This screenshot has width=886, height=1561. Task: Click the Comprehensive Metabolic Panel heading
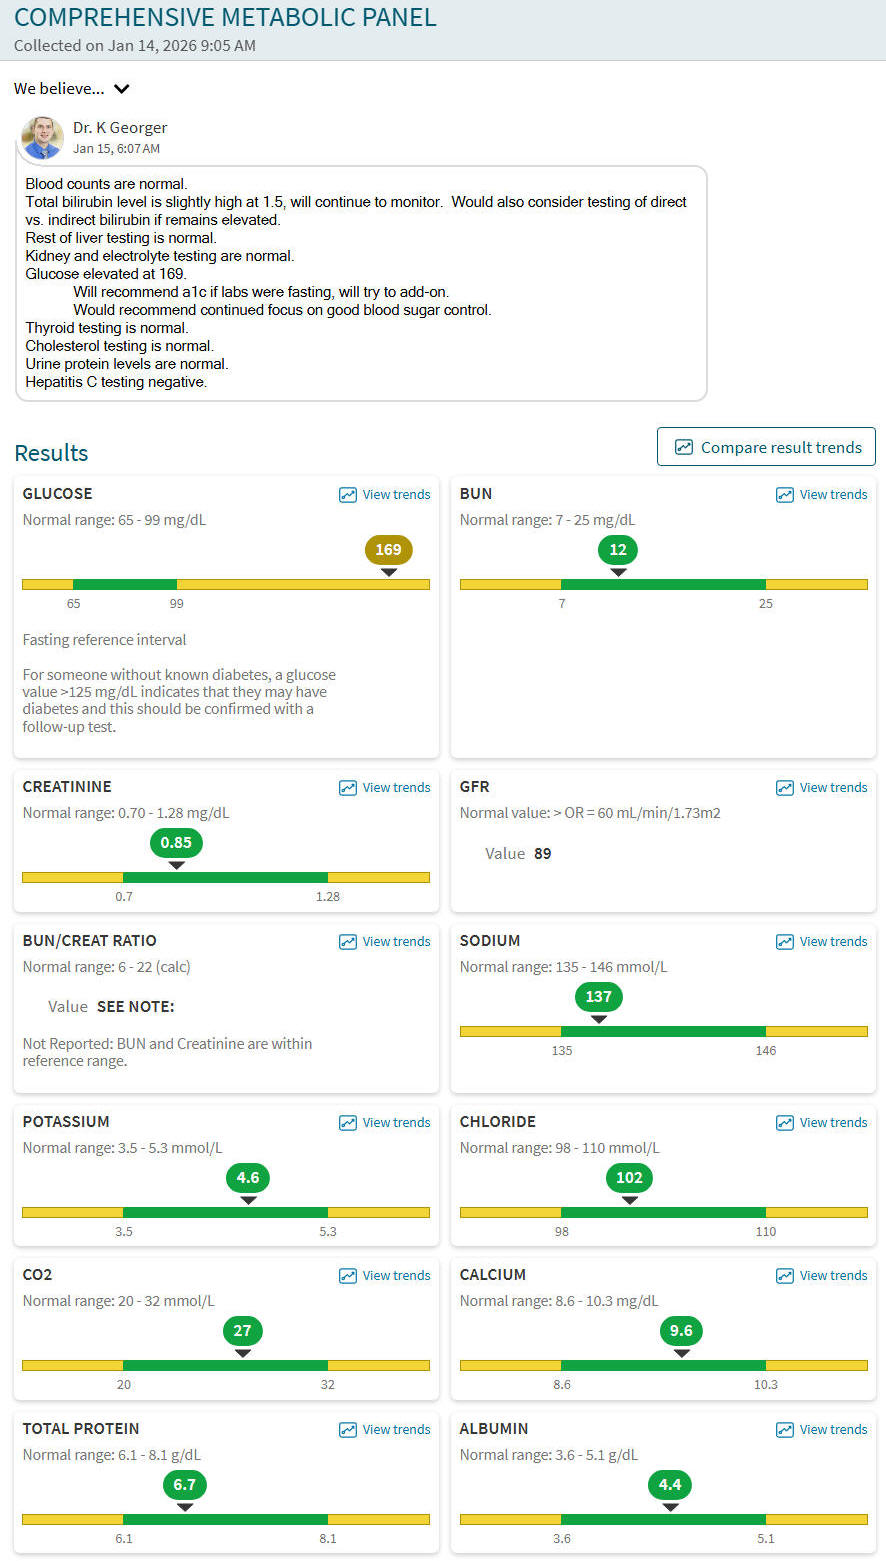click(x=225, y=17)
